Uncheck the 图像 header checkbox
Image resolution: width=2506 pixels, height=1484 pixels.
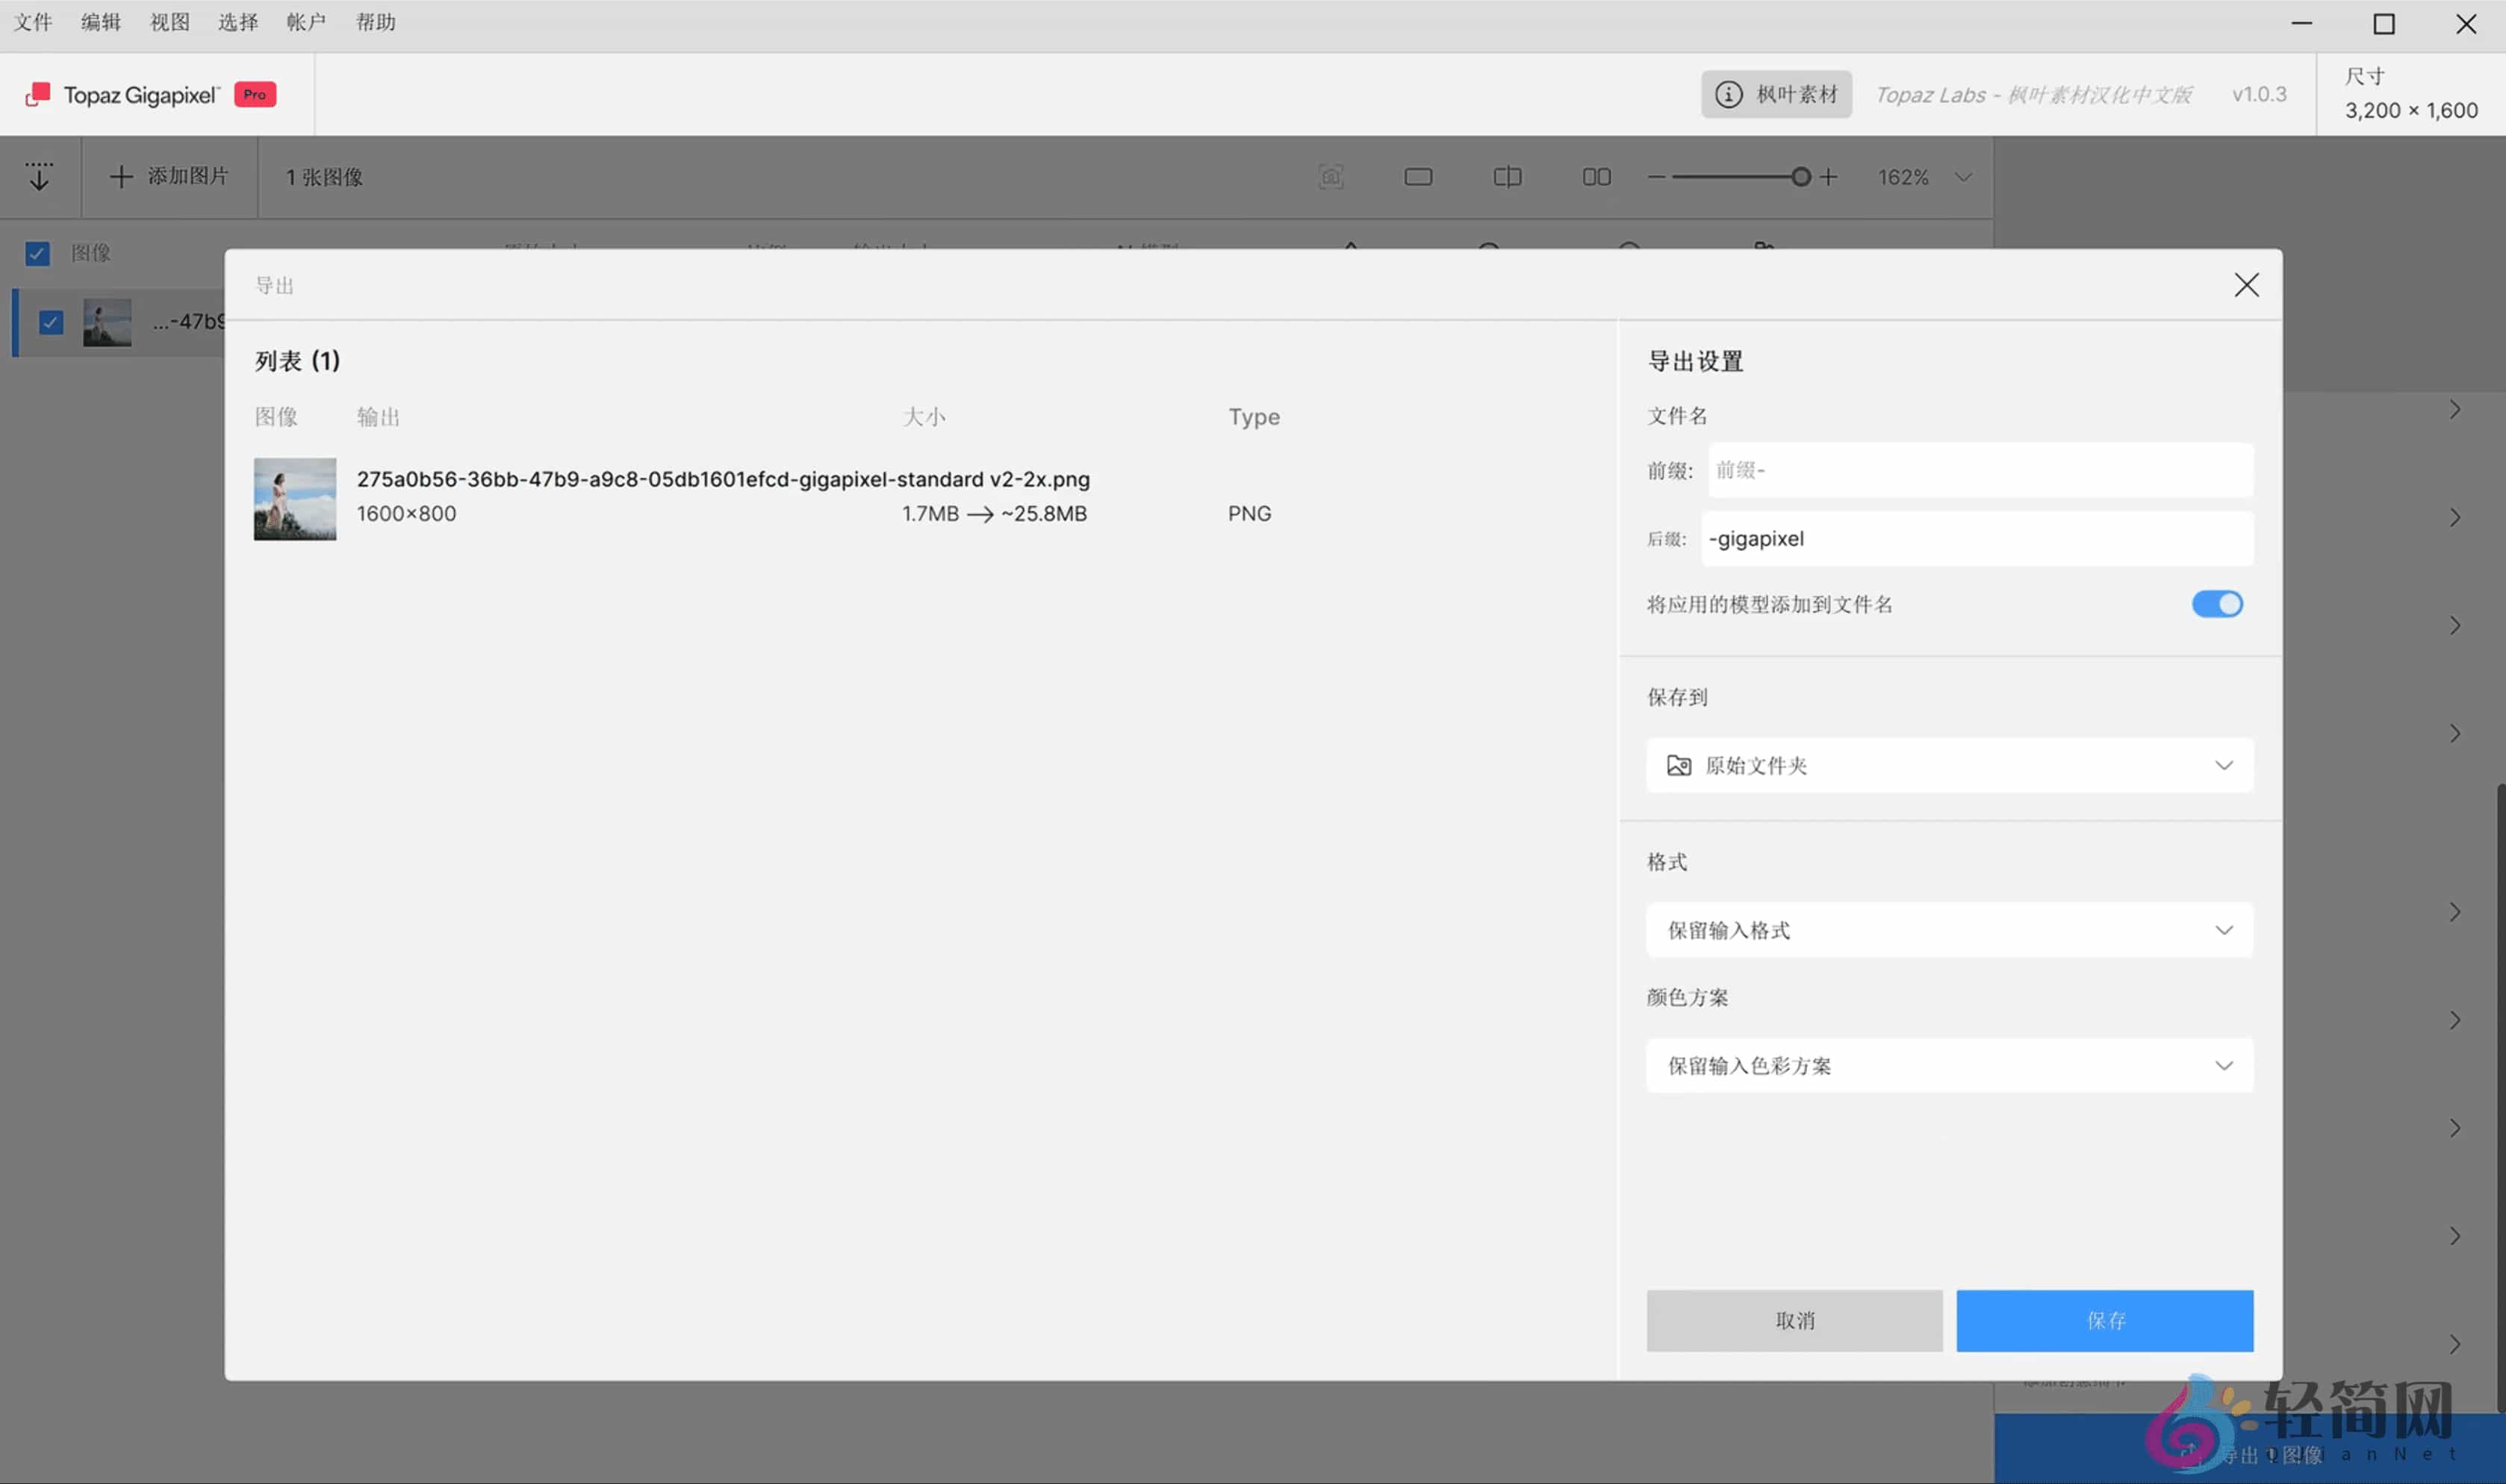pyautogui.click(x=37, y=253)
